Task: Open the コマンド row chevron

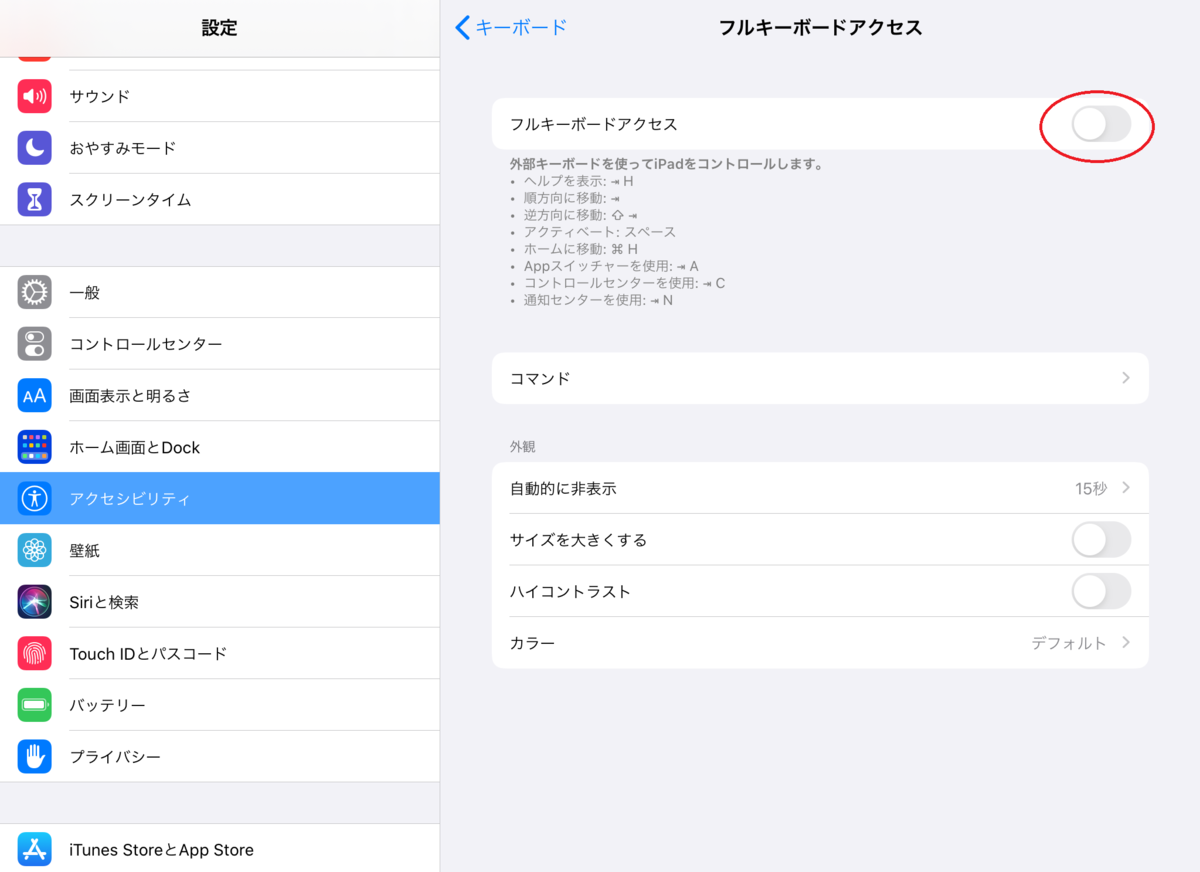Action: tap(1126, 378)
